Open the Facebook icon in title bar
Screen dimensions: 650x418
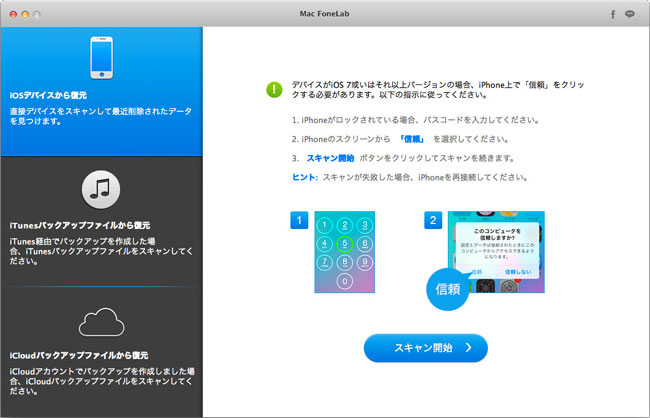(612, 15)
